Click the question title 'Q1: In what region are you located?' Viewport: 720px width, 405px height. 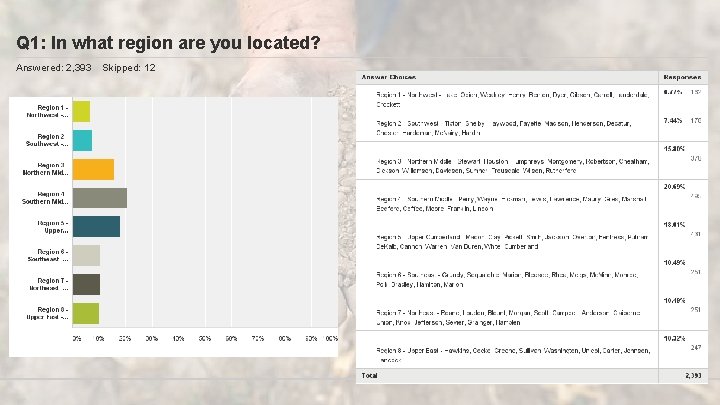pos(168,43)
